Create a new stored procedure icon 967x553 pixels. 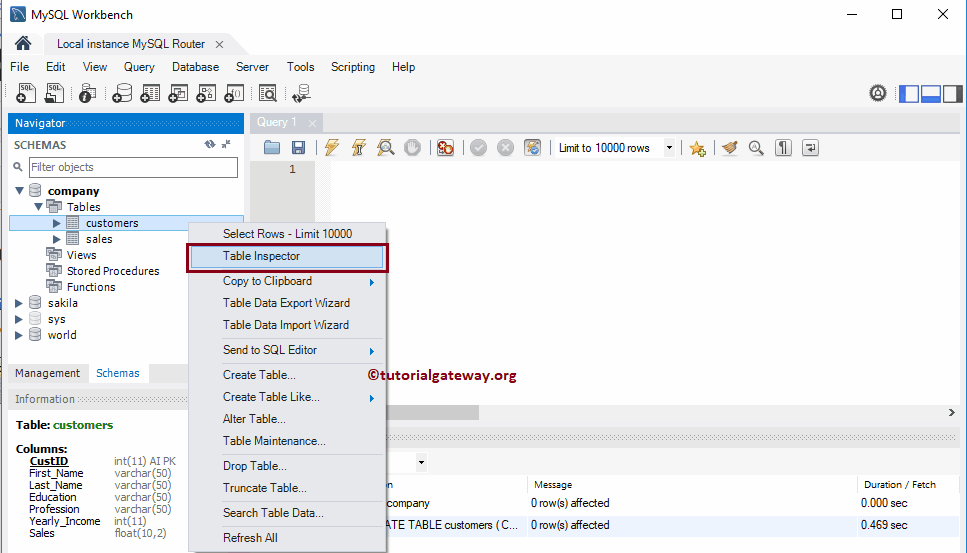coord(206,93)
